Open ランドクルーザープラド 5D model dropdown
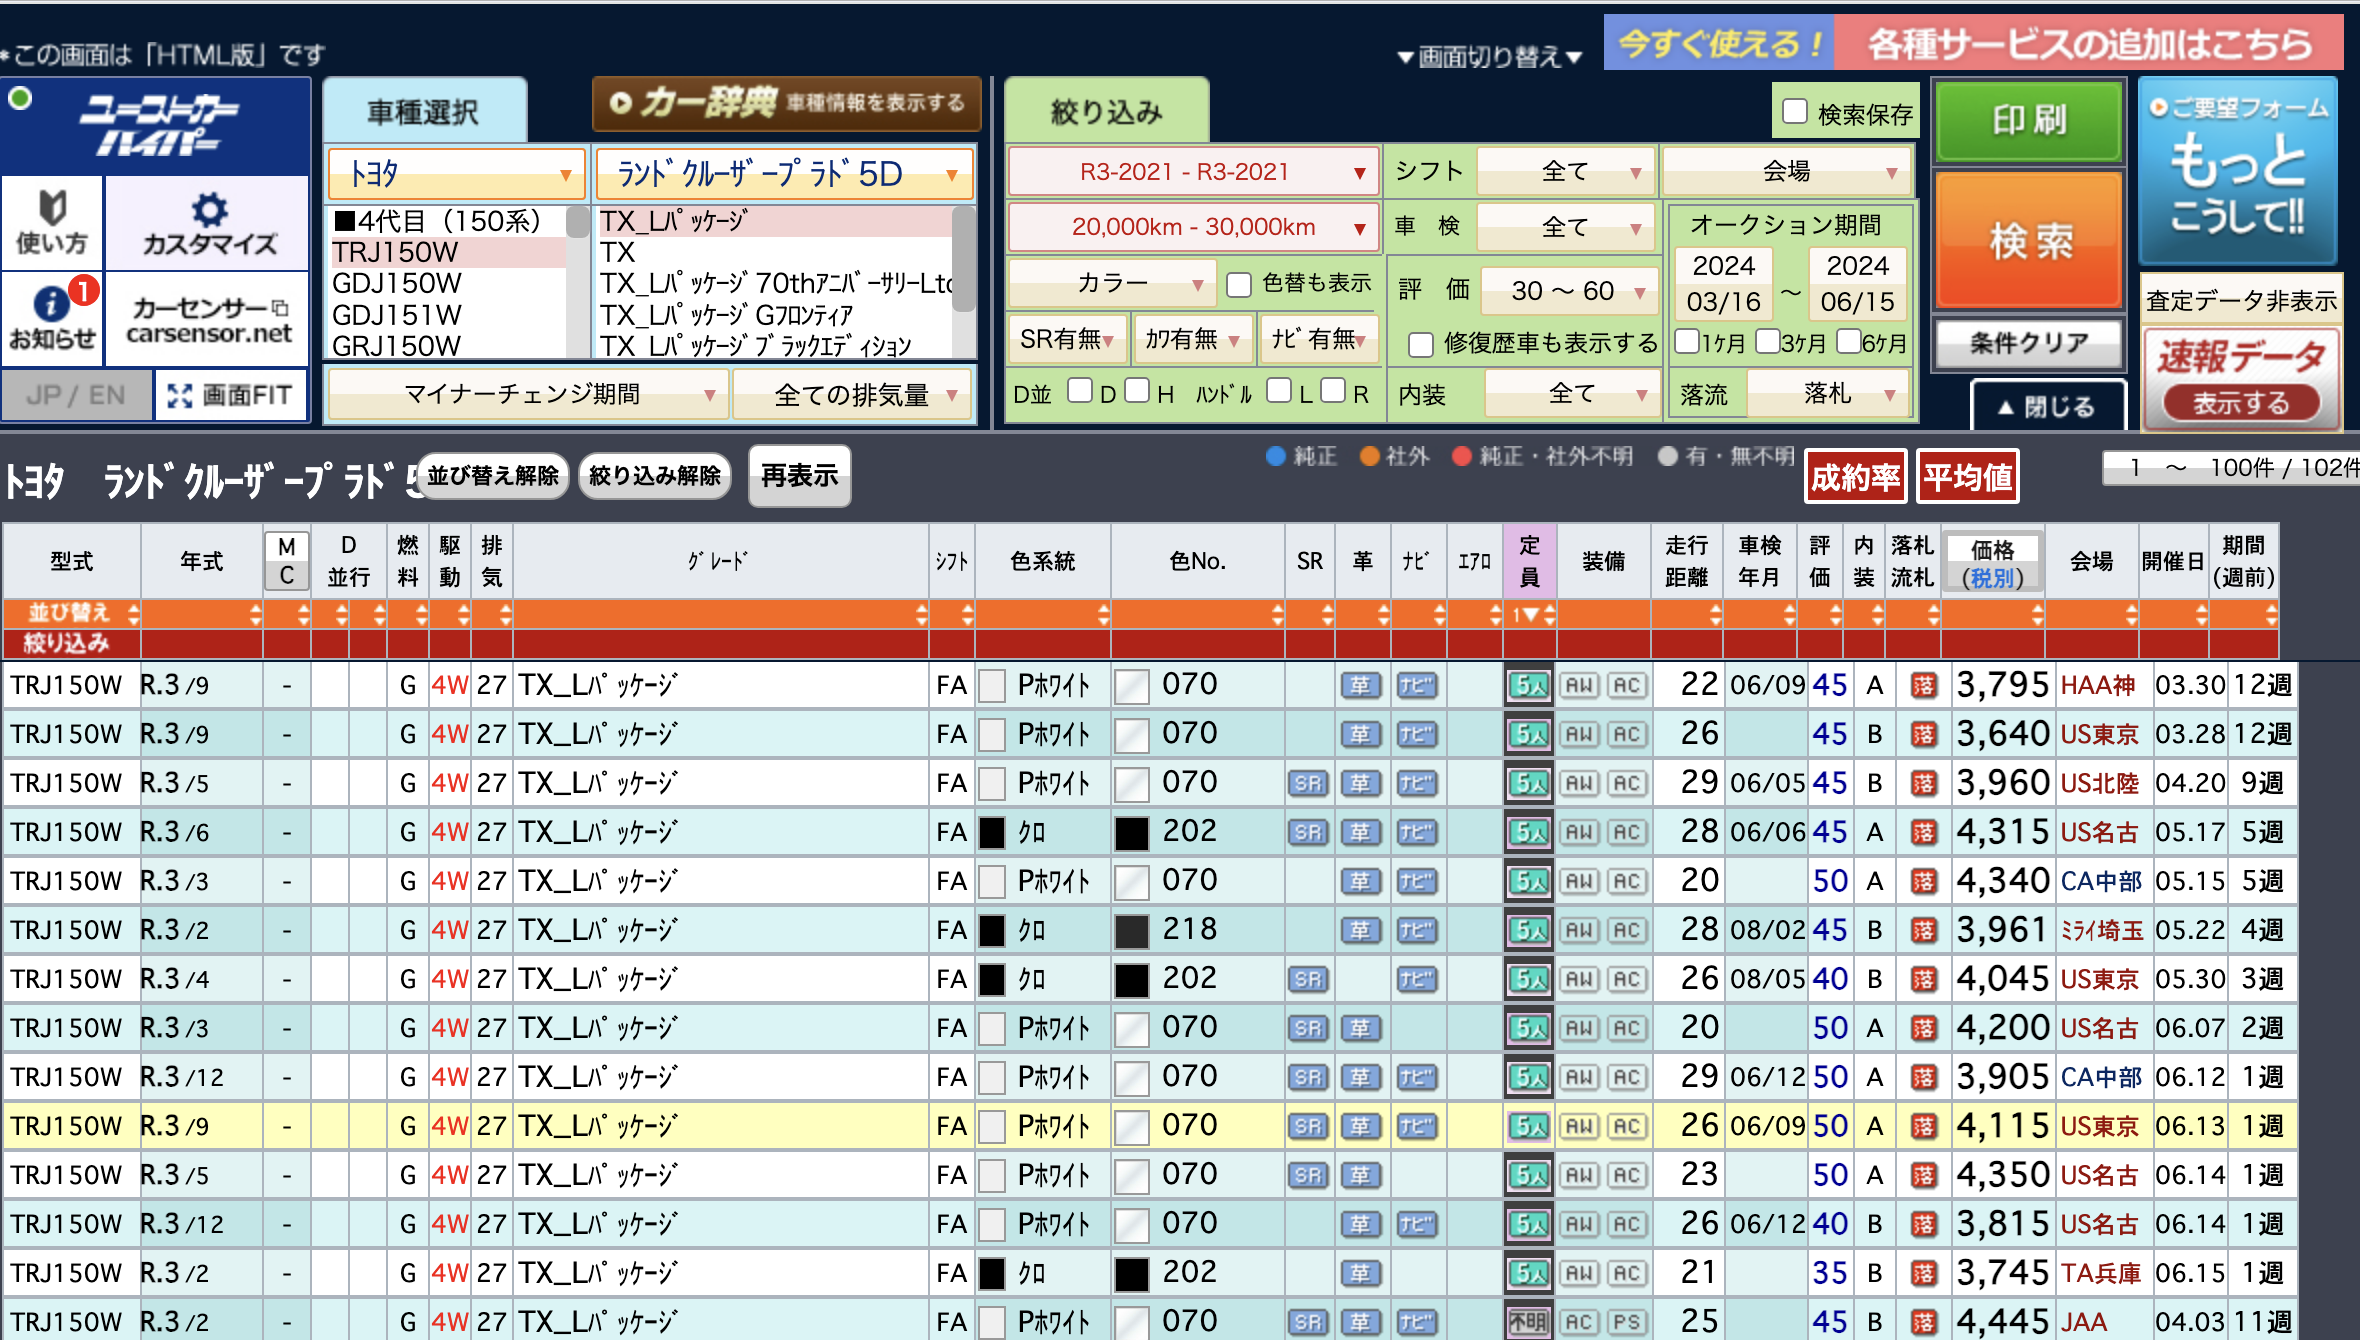The width and height of the screenshot is (2360, 1340). [785, 174]
